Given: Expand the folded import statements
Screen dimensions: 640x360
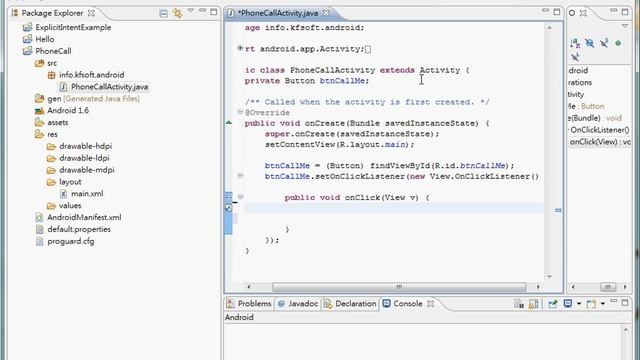Looking at the screenshot, I should tap(240, 48).
